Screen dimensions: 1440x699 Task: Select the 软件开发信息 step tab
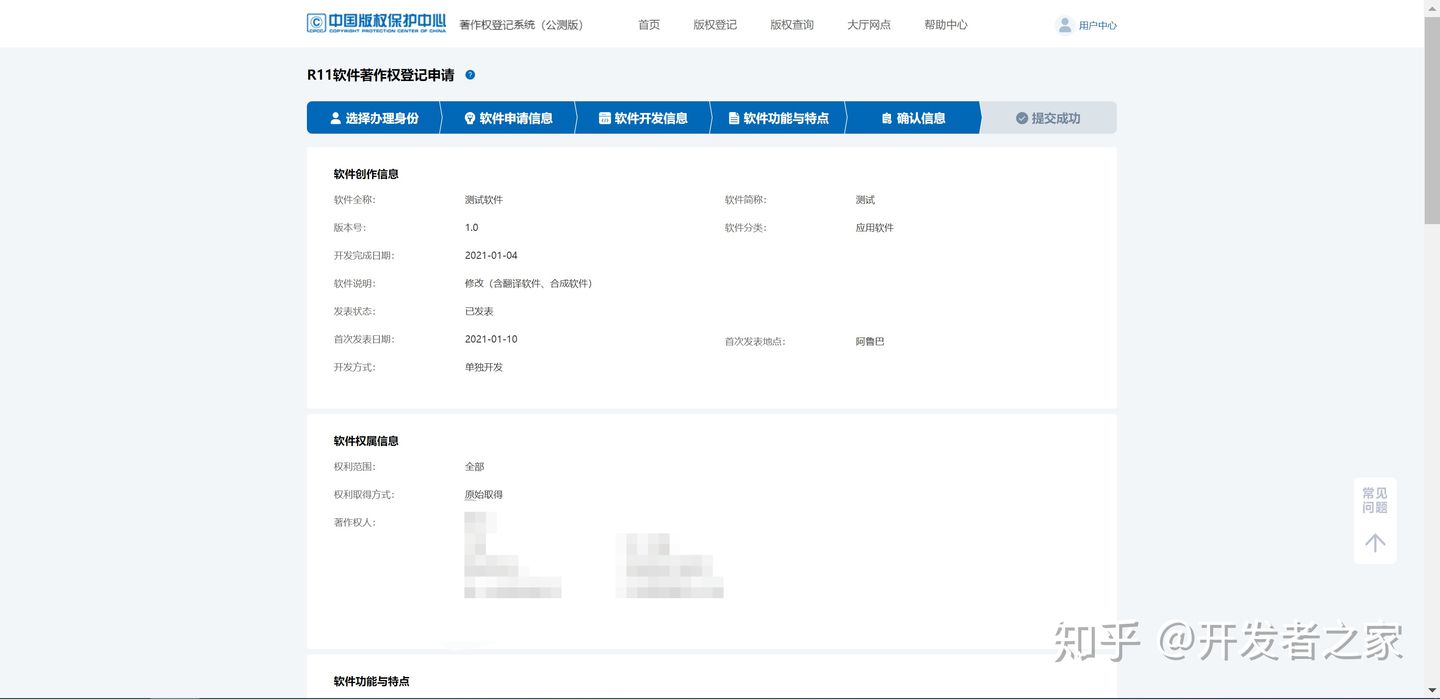pyautogui.click(x=643, y=118)
